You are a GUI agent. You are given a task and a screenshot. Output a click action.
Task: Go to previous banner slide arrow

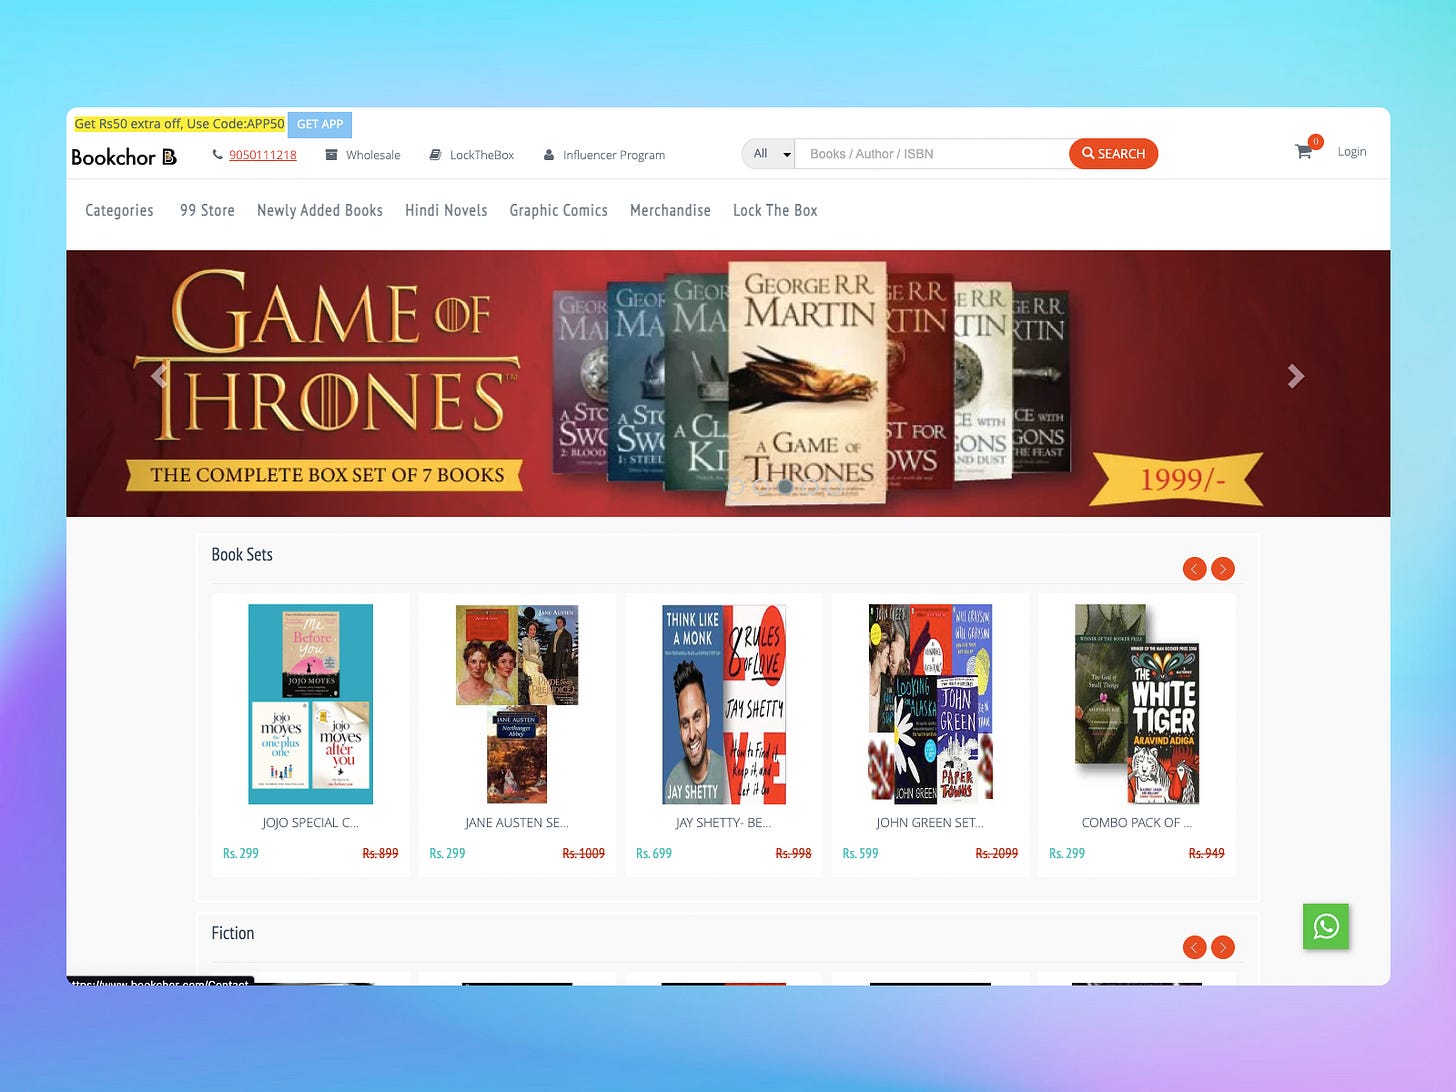tap(159, 376)
